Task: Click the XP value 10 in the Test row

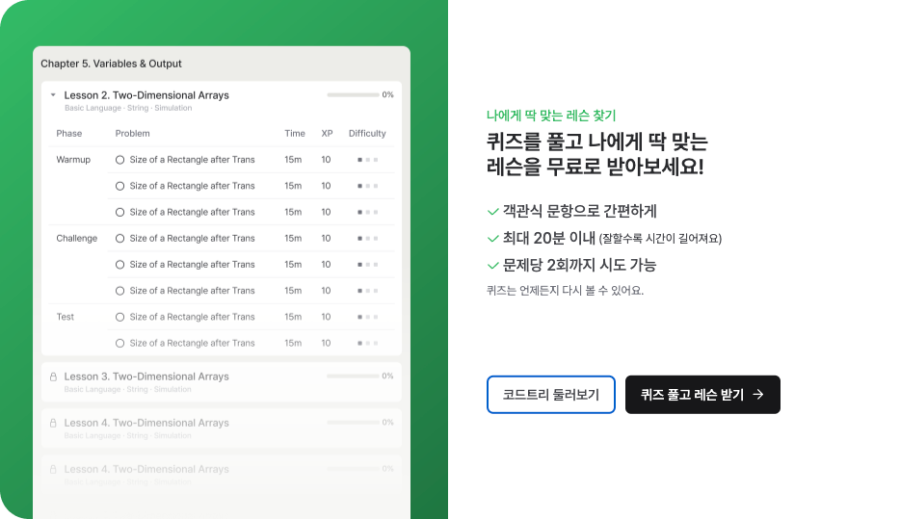Action: click(x=326, y=317)
